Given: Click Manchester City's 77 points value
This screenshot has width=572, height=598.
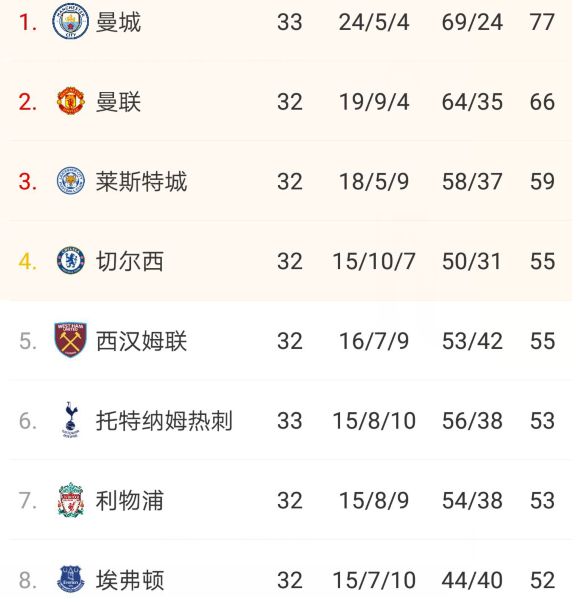Looking at the screenshot, I should (x=542, y=22).
